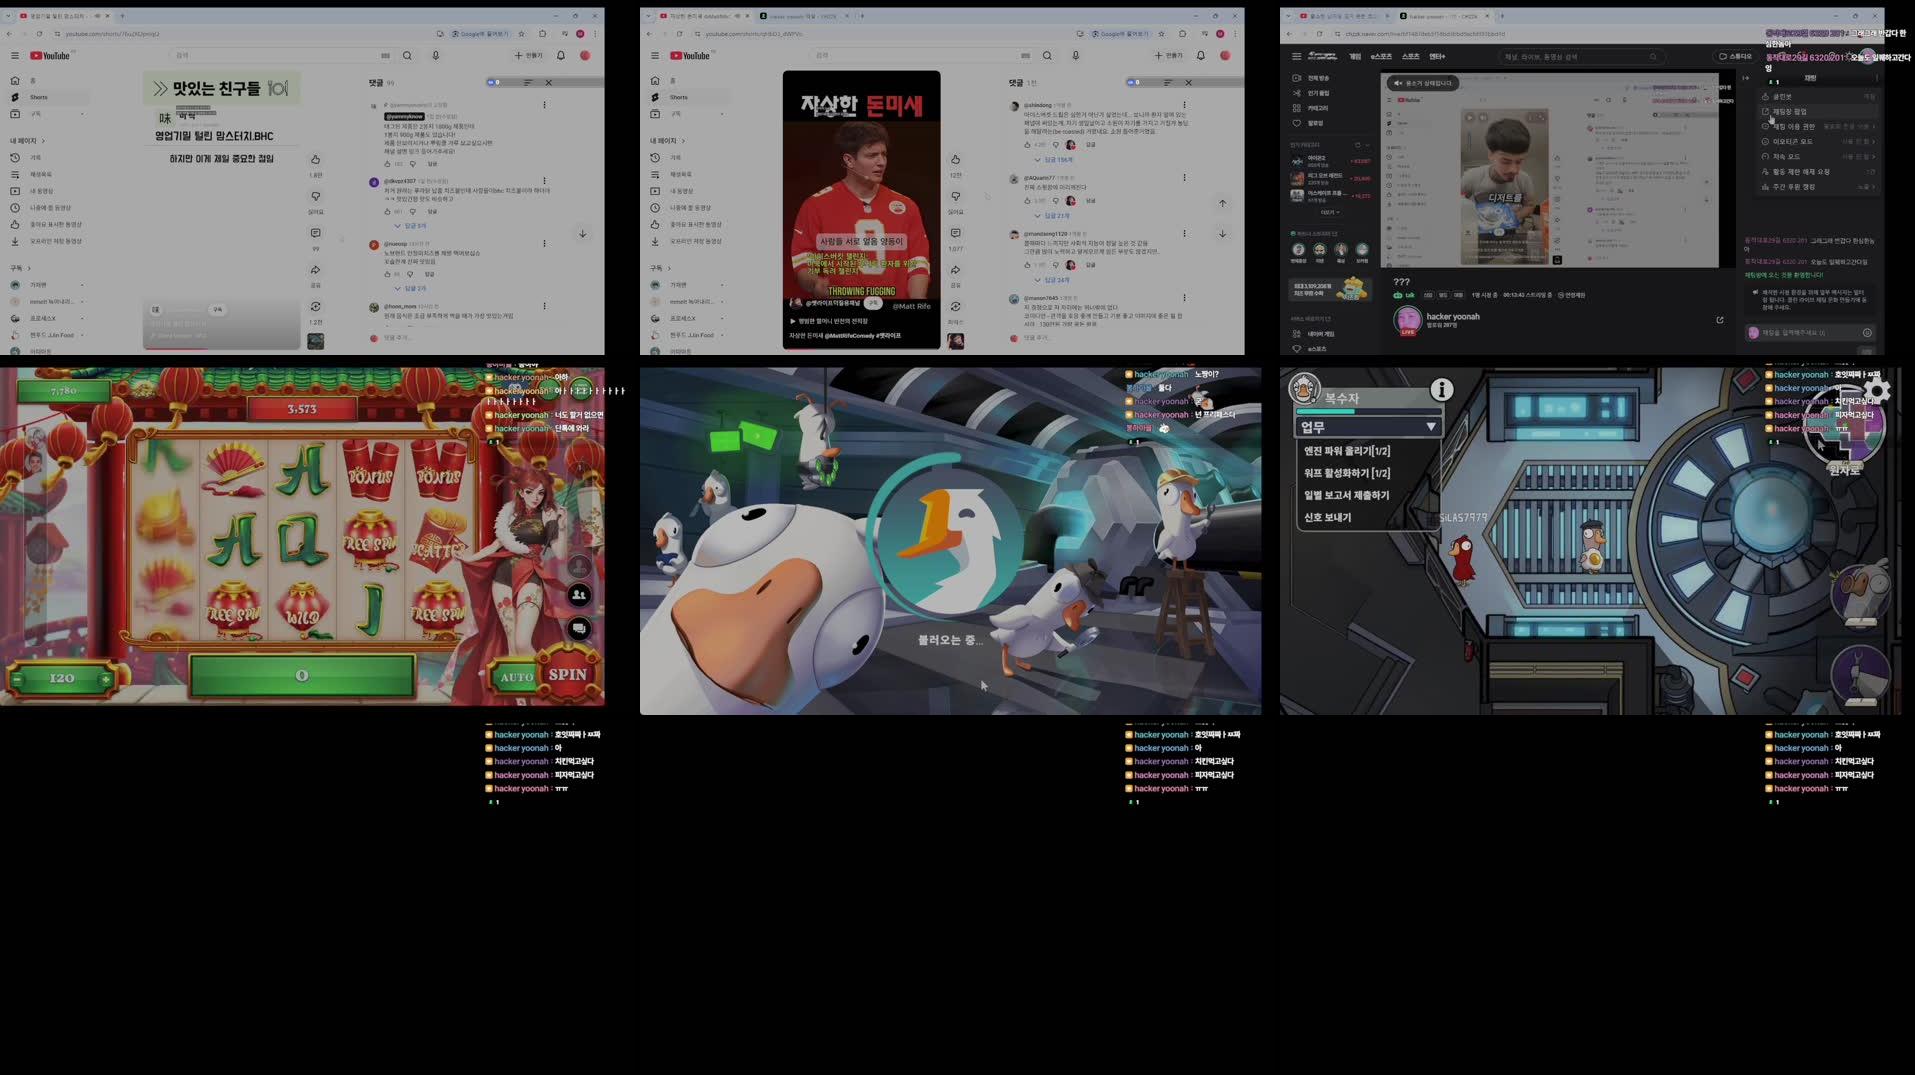Click the Remix icon below the share button

pyautogui.click(x=955, y=306)
